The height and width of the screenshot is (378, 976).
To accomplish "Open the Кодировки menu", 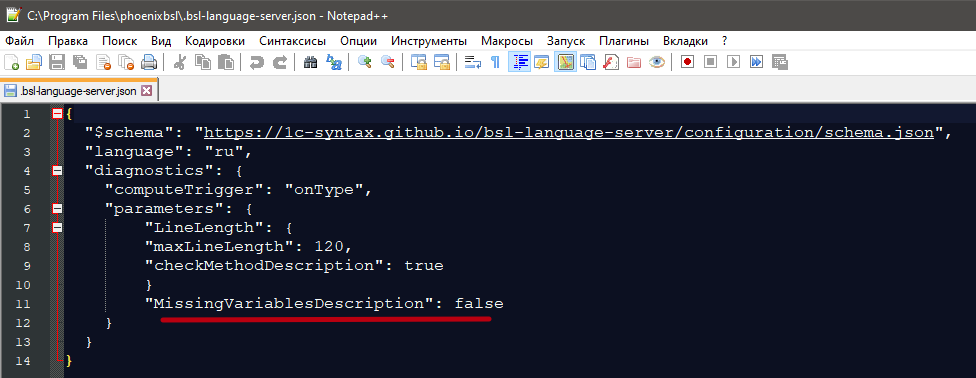I will pyautogui.click(x=215, y=41).
